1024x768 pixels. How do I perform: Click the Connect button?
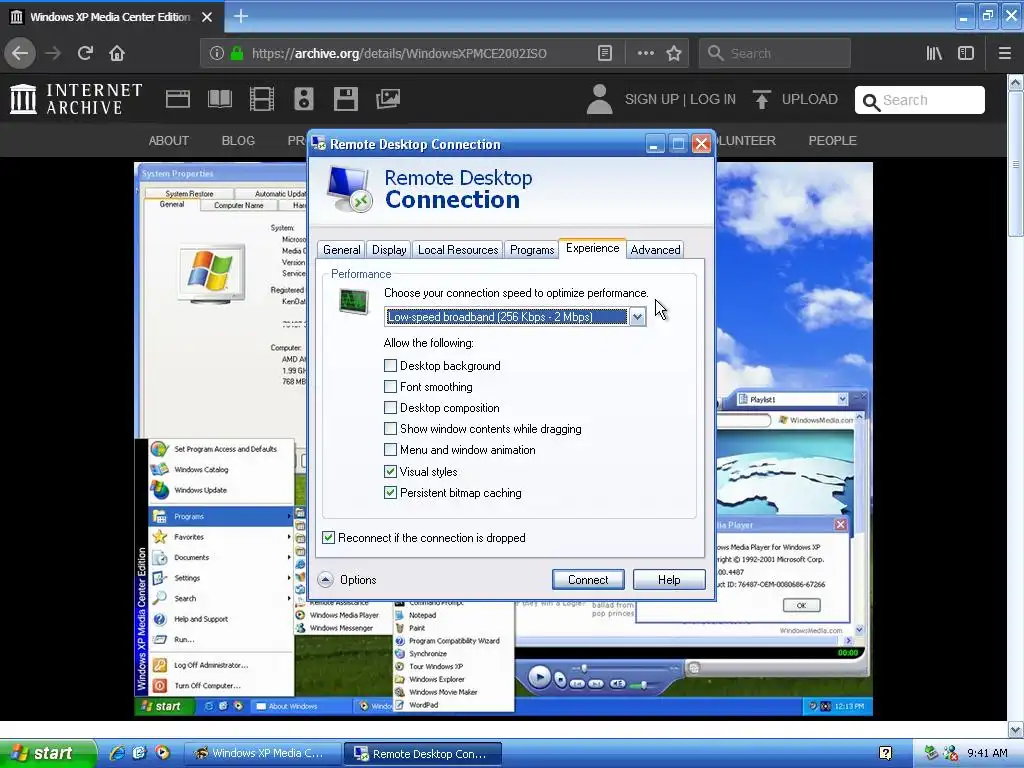click(588, 579)
